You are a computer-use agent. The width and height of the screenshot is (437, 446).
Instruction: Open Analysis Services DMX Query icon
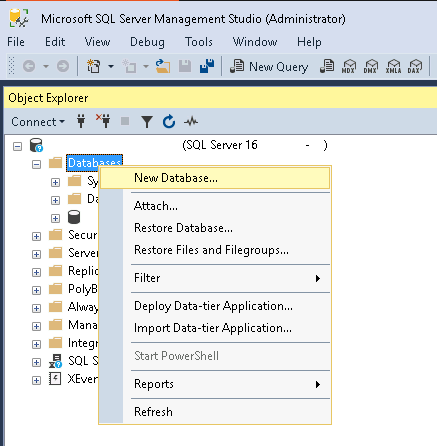[x=371, y=66]
